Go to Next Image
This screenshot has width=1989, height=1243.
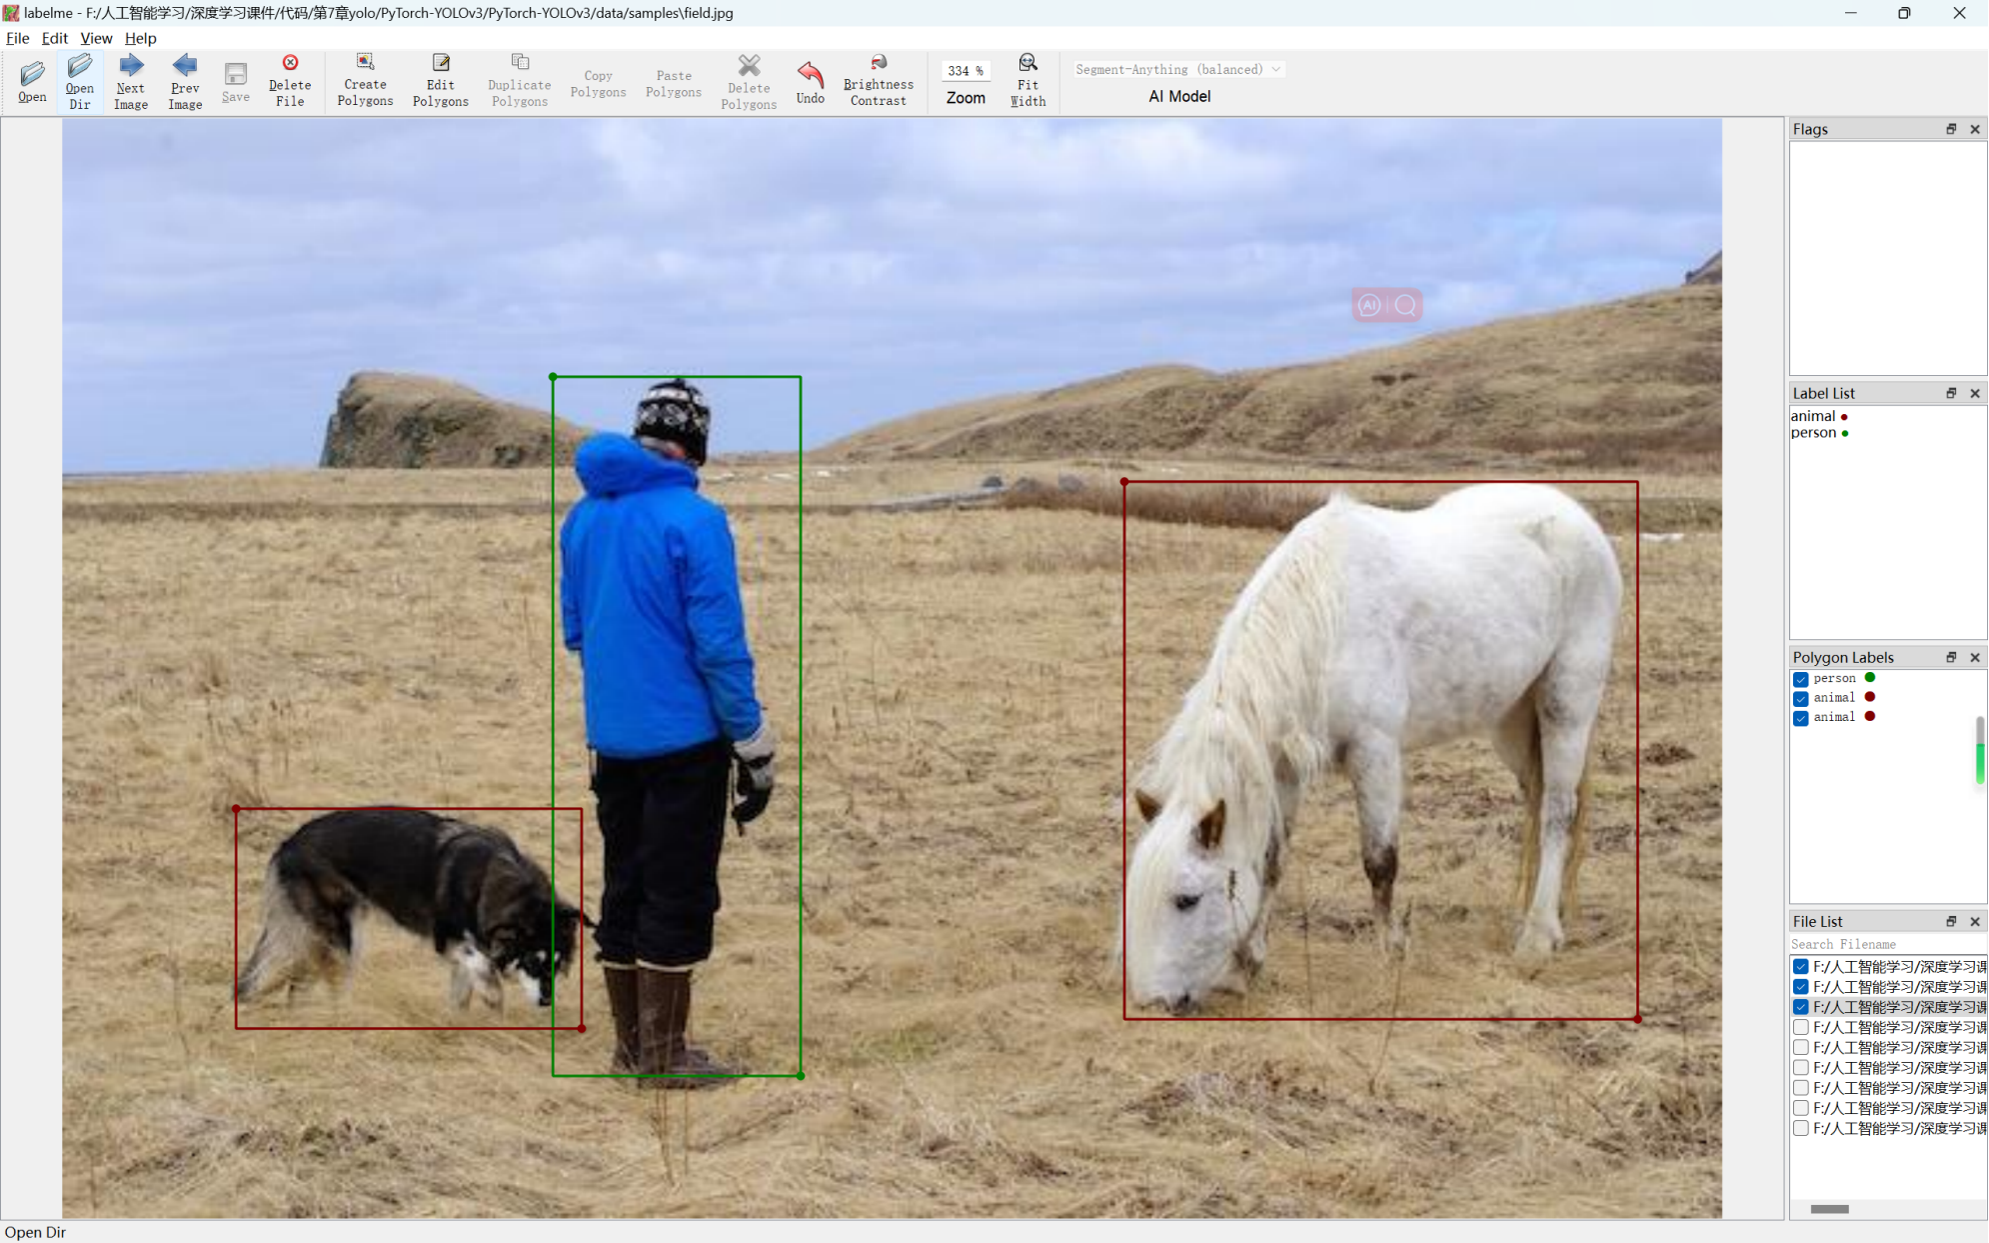(130, 81)
